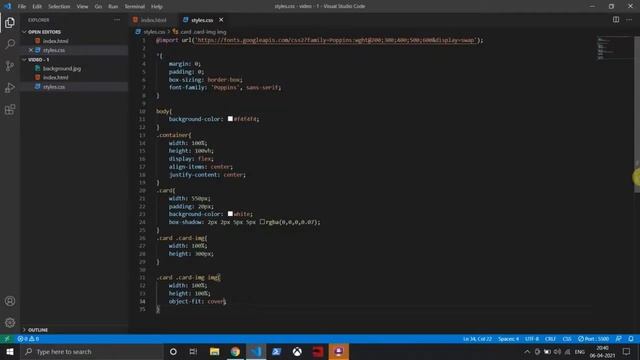Close styles.css in Open Editors list

point(31,50)
